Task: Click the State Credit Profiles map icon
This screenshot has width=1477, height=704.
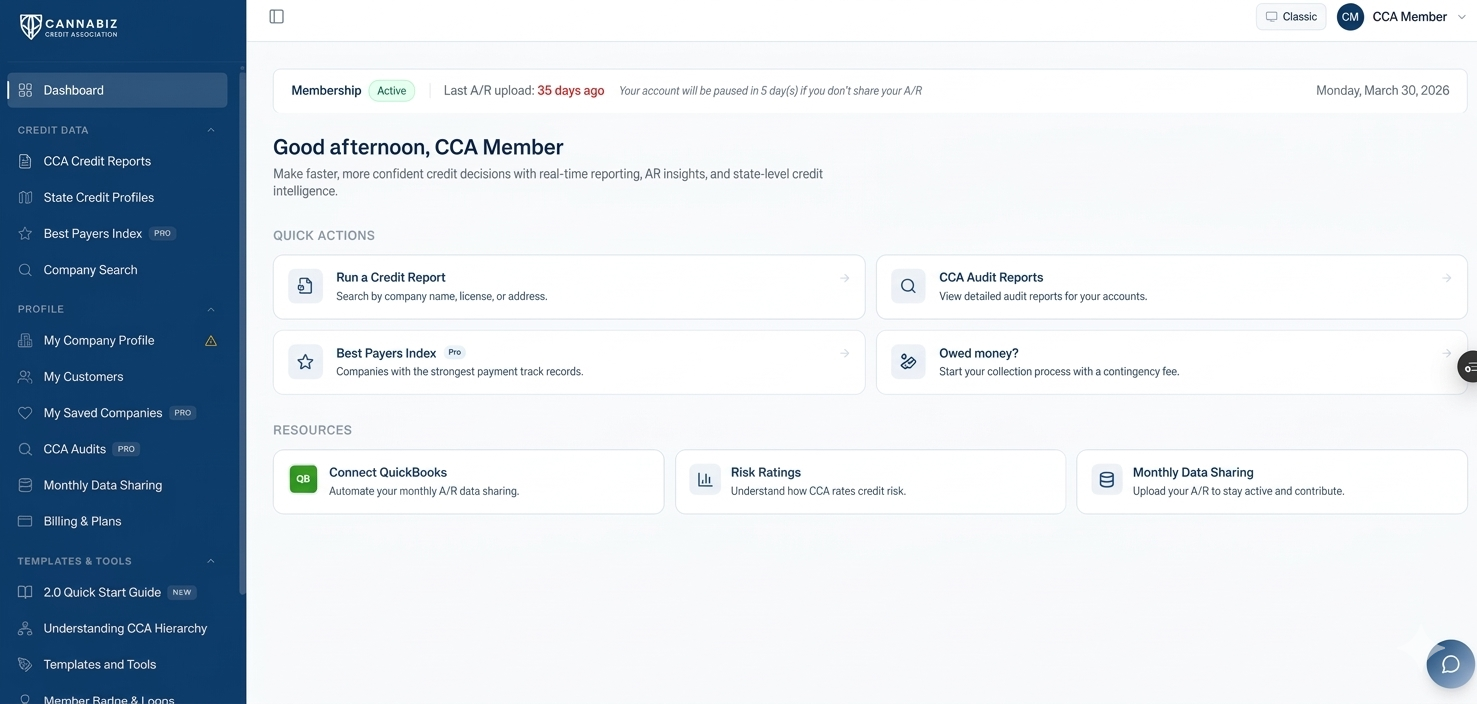Action: [x=25, y=197]
